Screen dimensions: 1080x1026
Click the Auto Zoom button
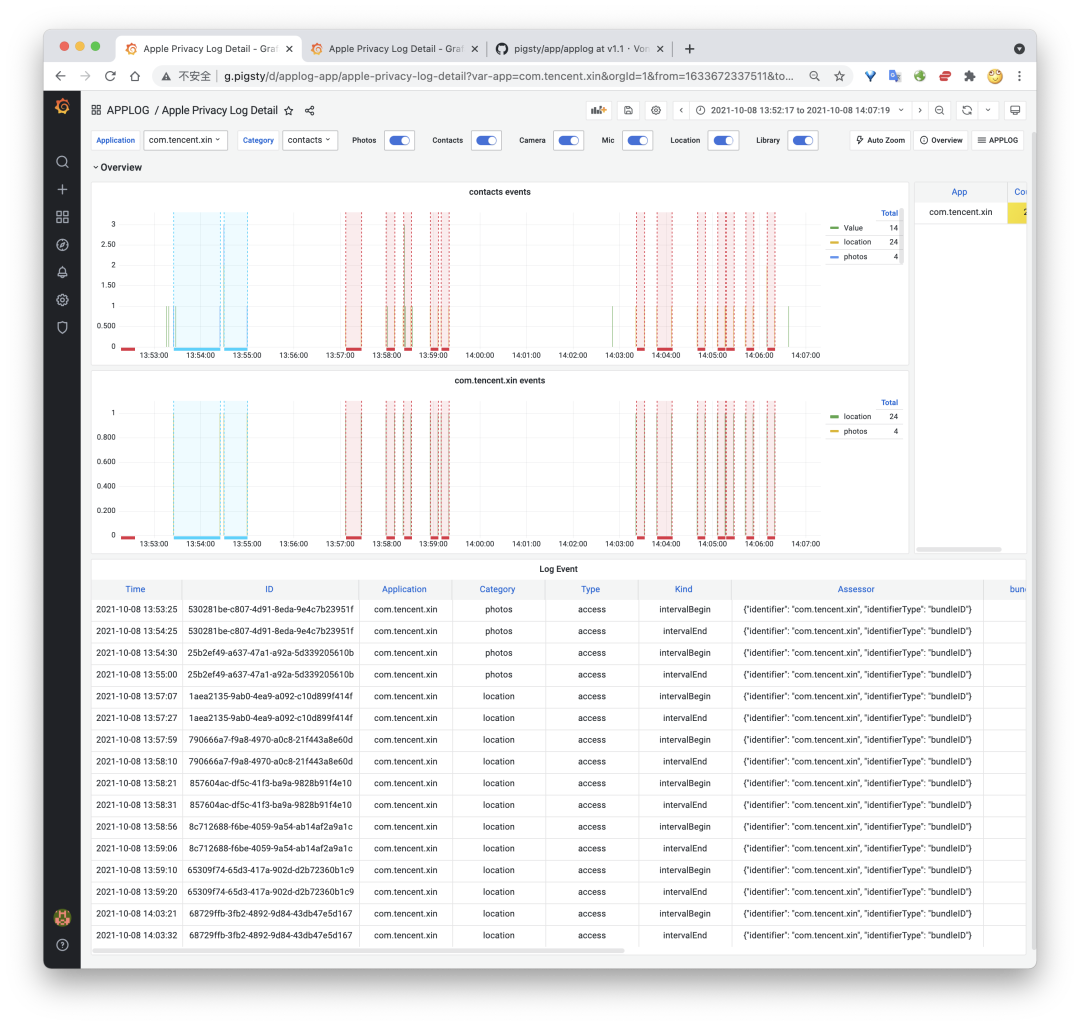pos(880,140)
